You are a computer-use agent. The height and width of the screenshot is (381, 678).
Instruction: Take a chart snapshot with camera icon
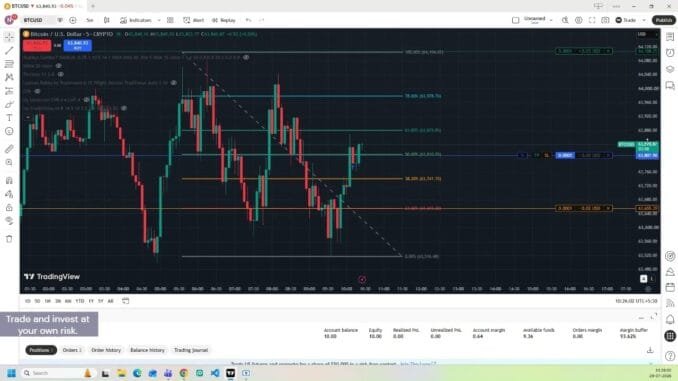coord(605,20)
